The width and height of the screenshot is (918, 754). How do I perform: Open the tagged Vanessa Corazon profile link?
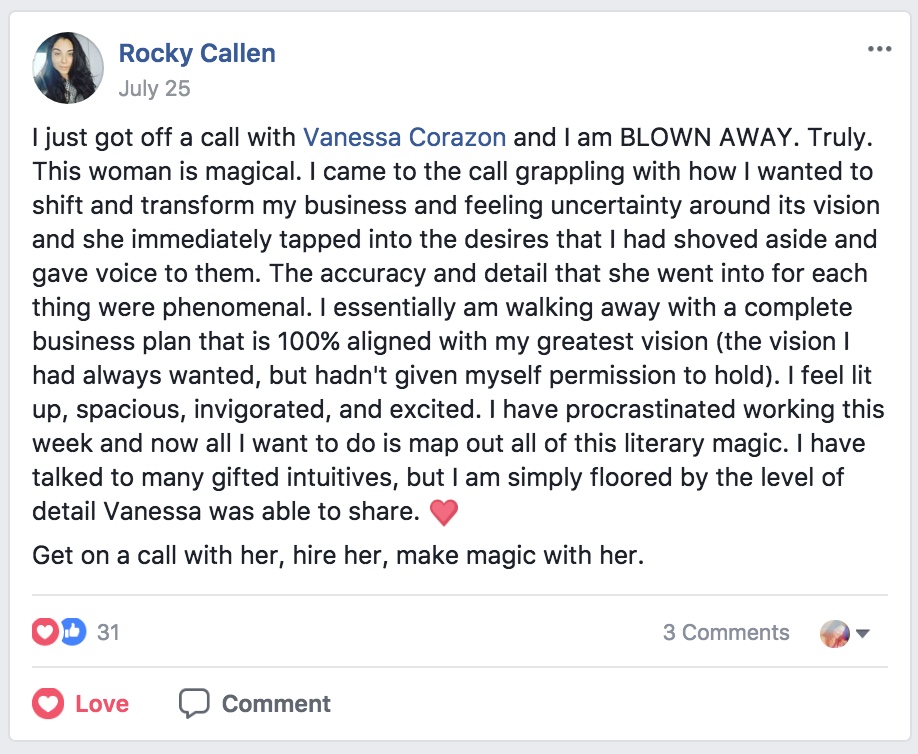[405, 138]
